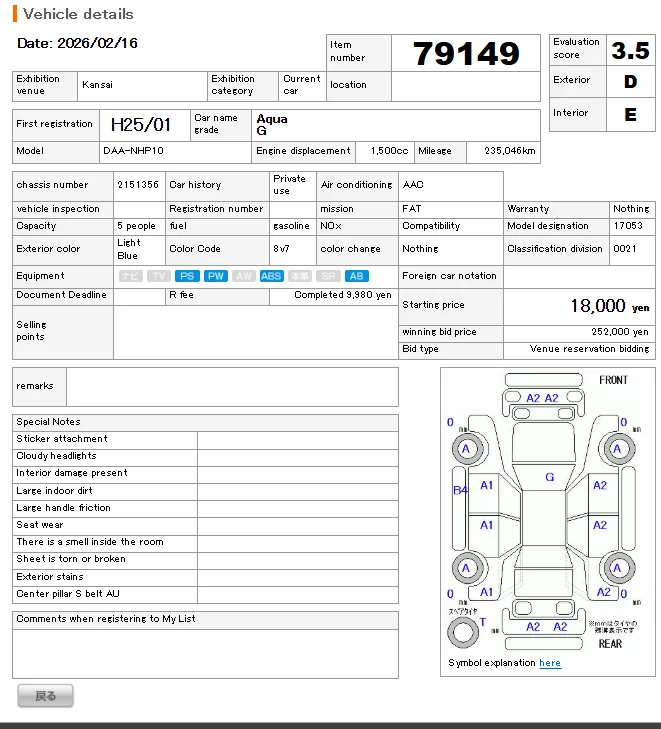Click the PS equipment badge
Screen dimensions: 661x729
[187, 276]
